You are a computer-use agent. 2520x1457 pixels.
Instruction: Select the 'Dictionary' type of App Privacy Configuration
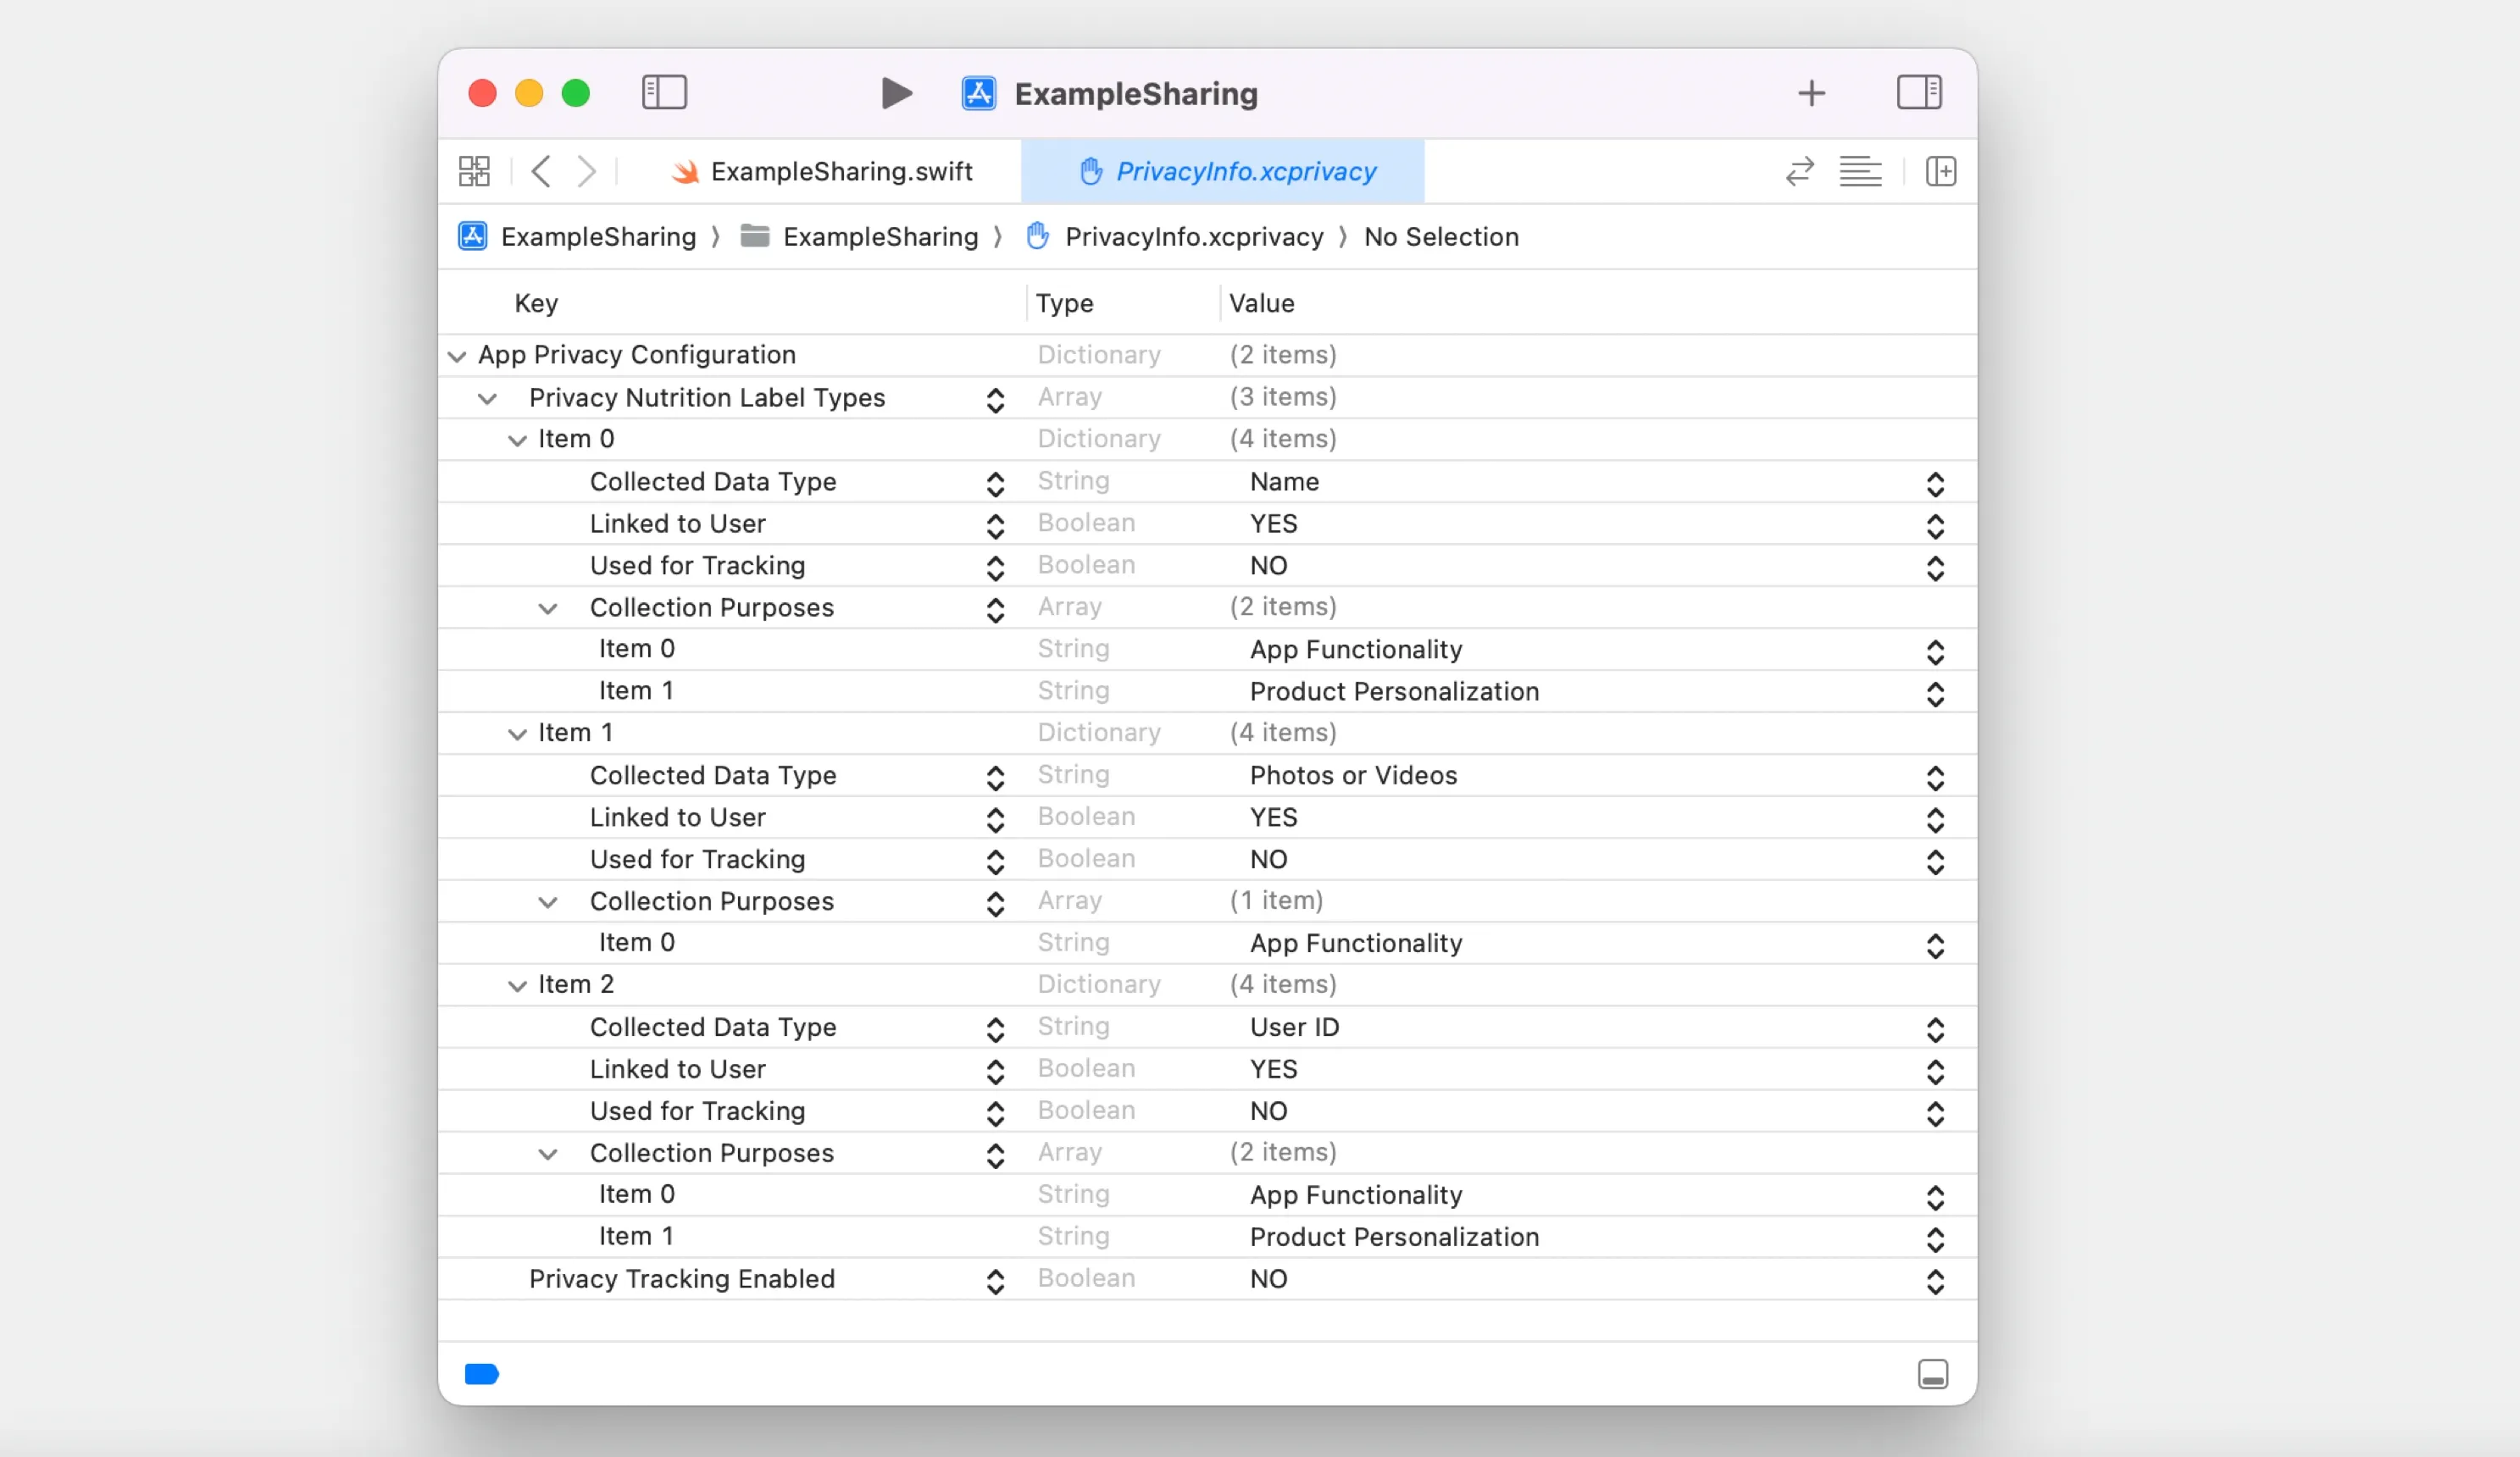1099,355
